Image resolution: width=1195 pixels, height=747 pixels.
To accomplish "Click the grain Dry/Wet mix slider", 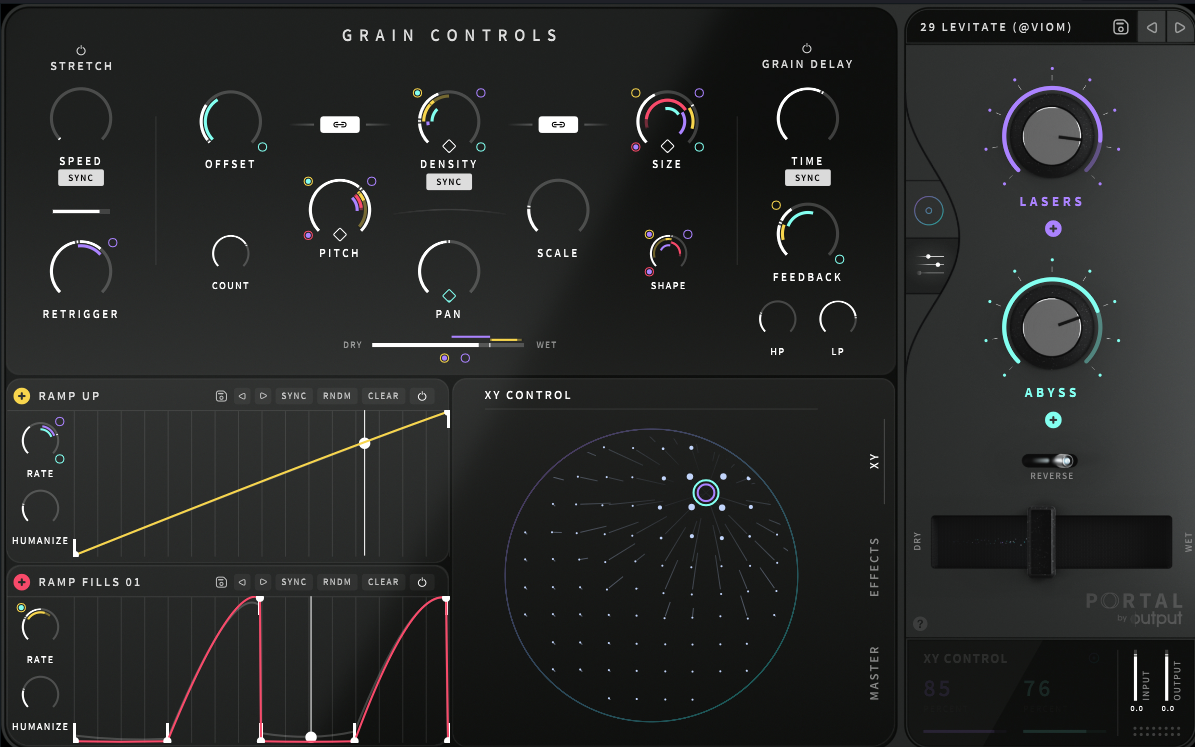I will tap(448, 345).
